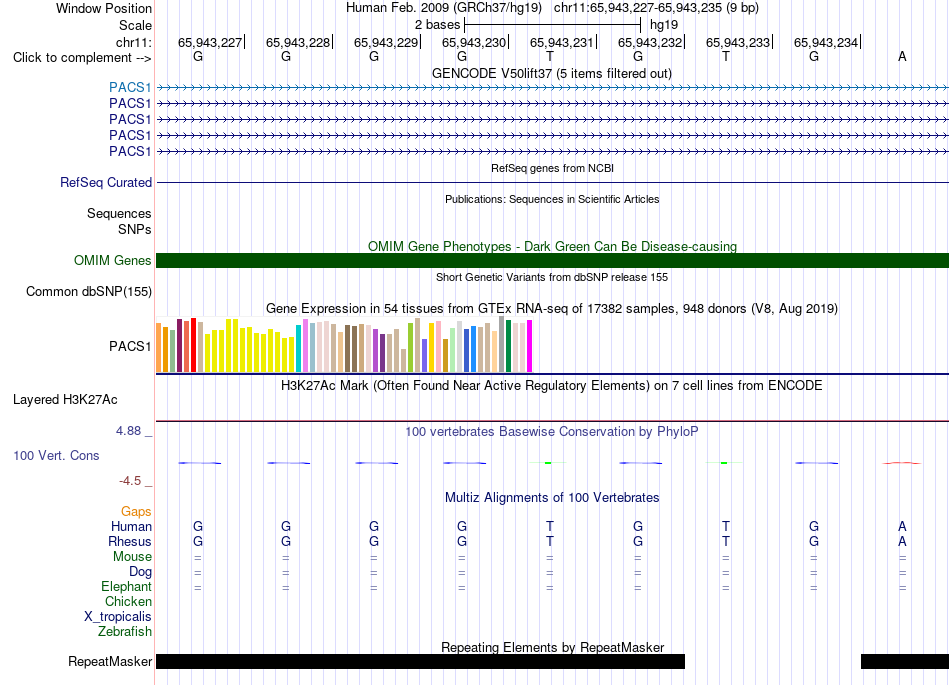This screenshot has height=685, width=950.
Task: Click the Zebrafish species label
Action: pos(125,632)
